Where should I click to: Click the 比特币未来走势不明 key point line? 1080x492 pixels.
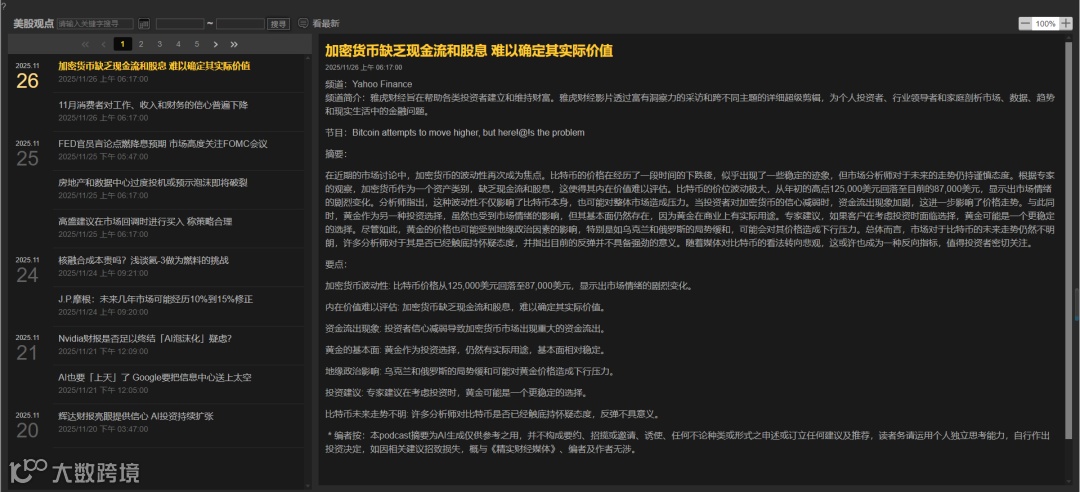(493, 414)
